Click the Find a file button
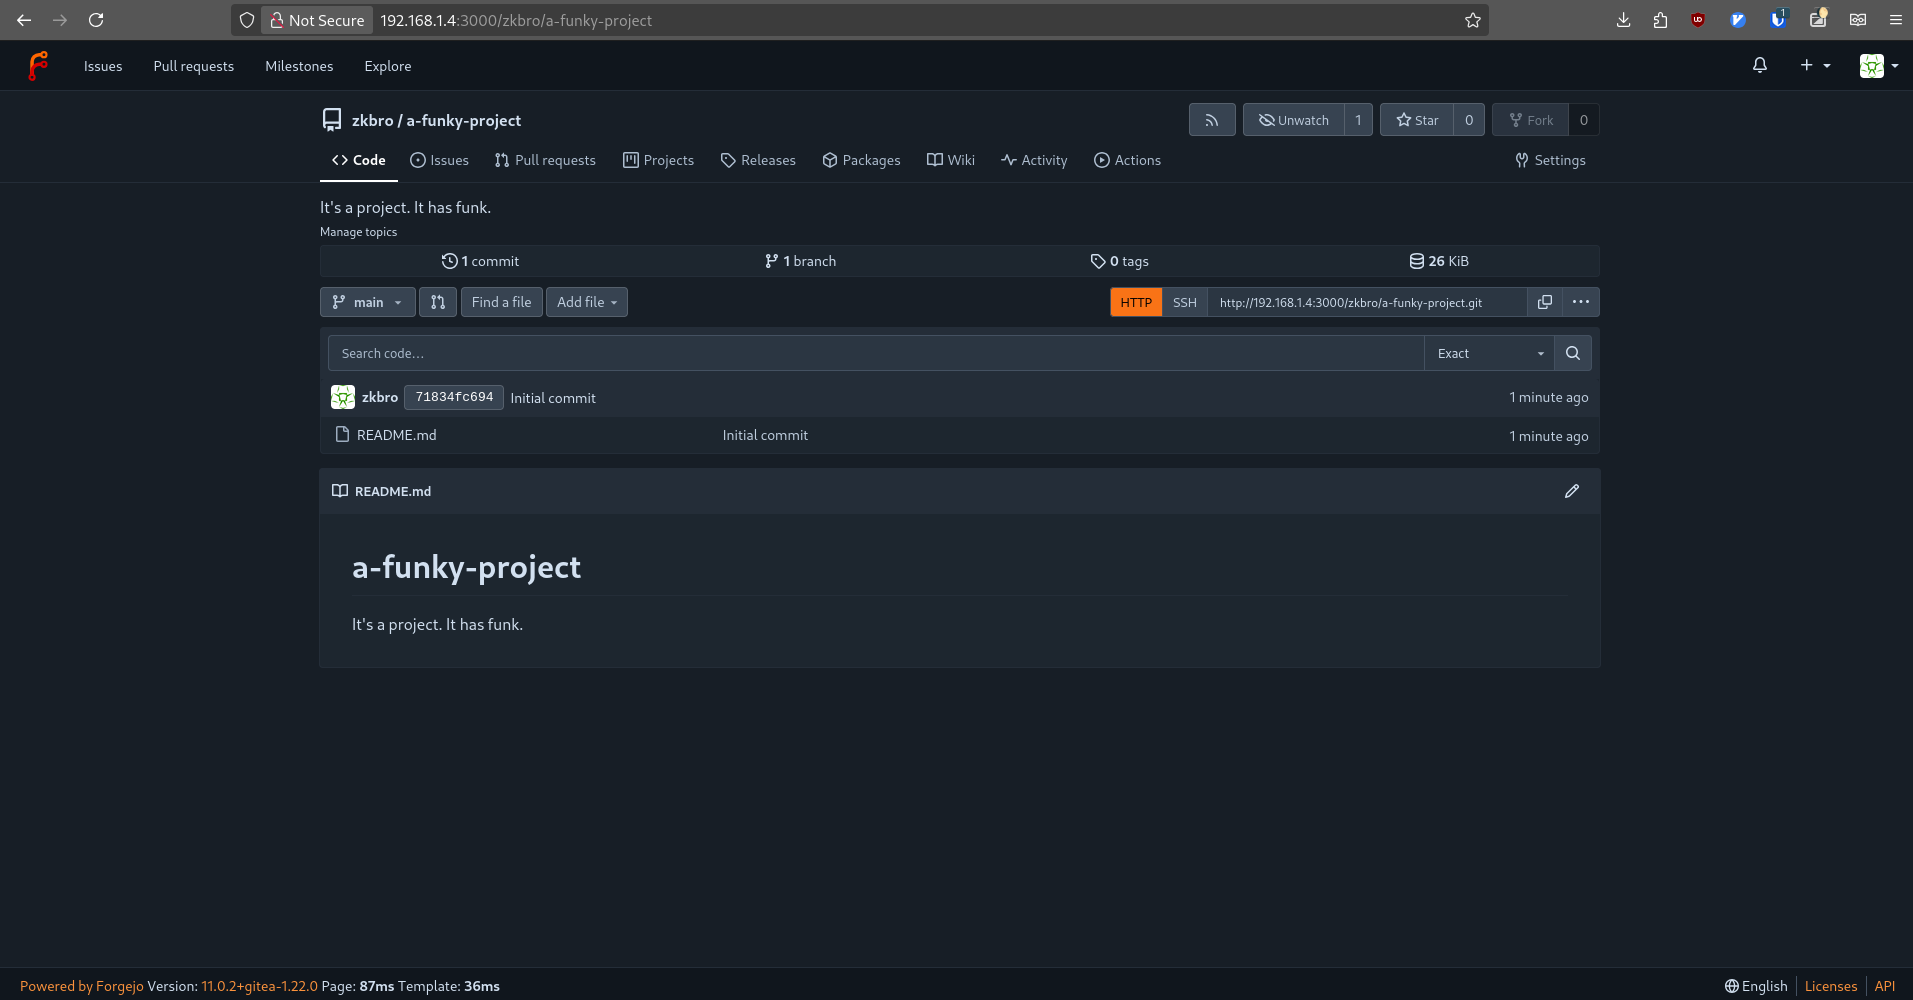 [x=501, y=302]
